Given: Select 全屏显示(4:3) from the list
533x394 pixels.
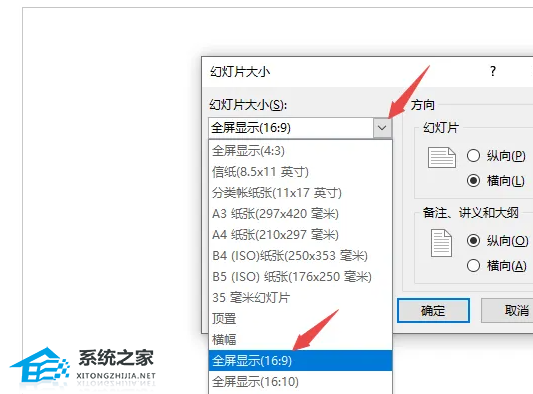Looking at the screenshot, I should [x=300, y=151].
